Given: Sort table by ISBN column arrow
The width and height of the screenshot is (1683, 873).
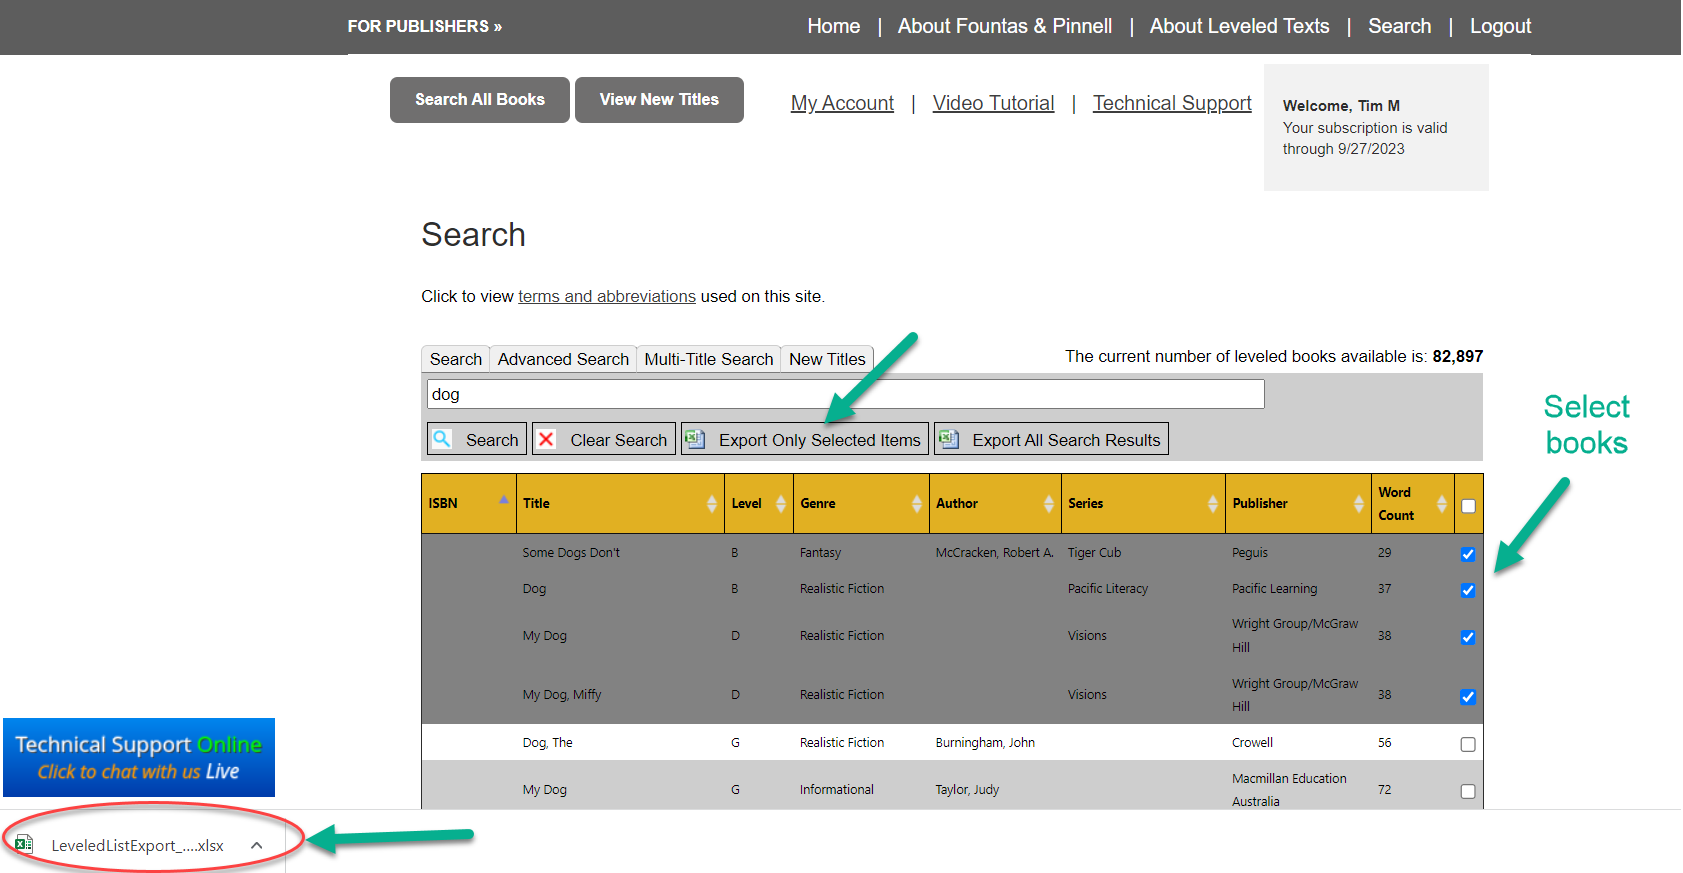Looking at the screenshot, I should [503, 500].
